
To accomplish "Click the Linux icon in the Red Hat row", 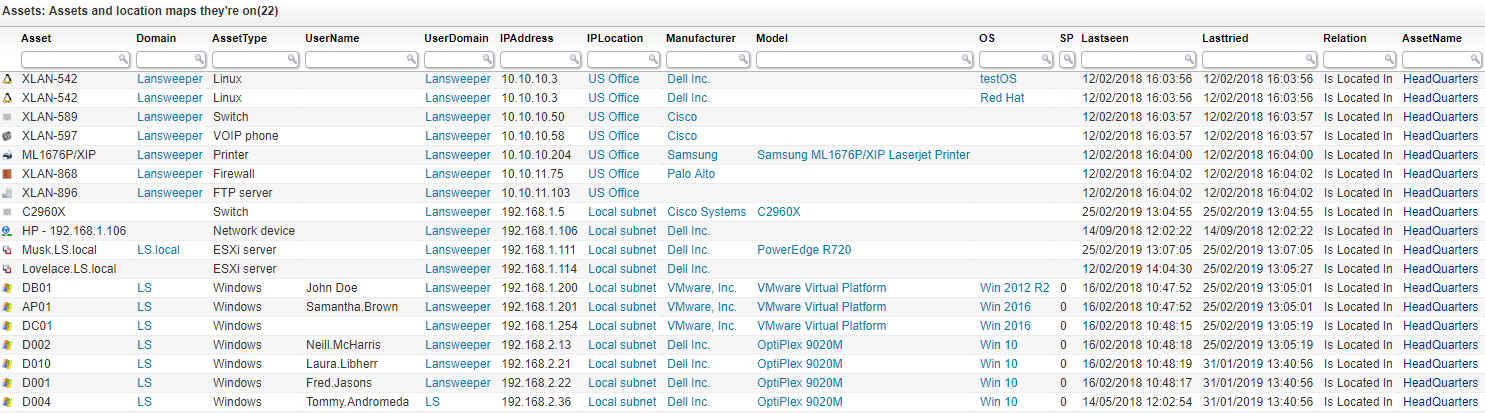I will click(x=8, y=98).
